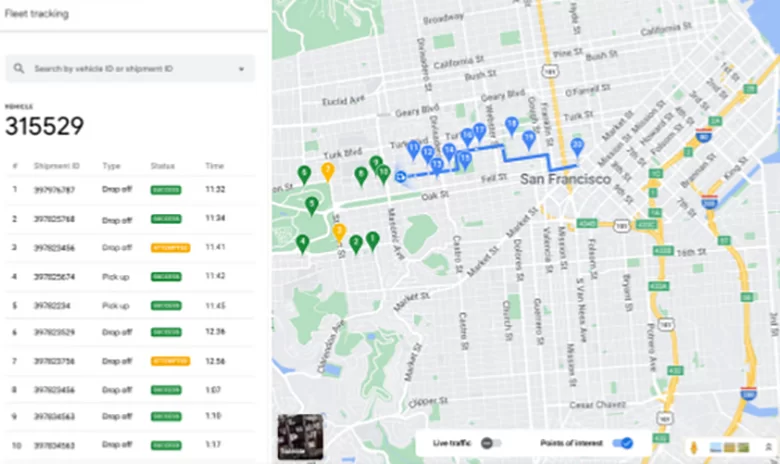This screenshot has width=780, height=464.
Task: Click the blue map pin numbered 17
Action: coord(479,132)
